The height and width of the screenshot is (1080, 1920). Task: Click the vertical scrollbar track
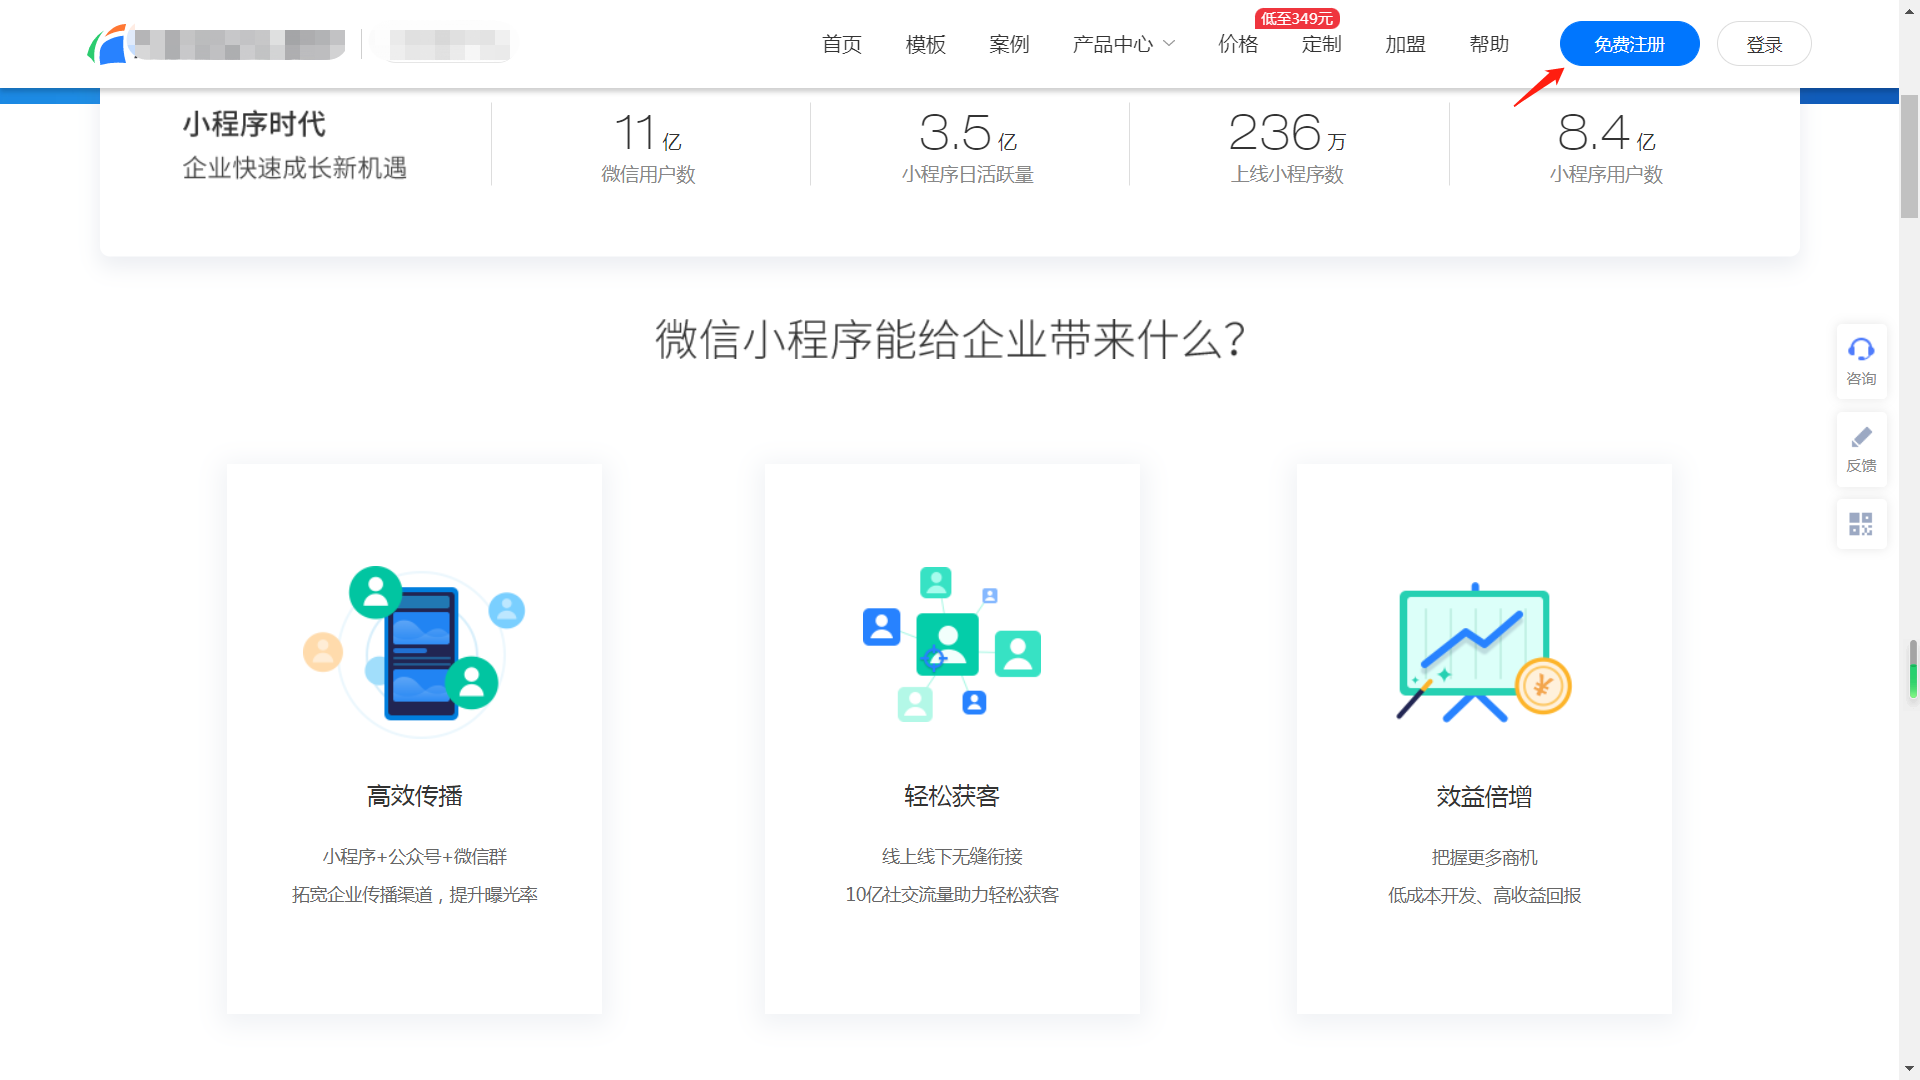pos(1908,600)
